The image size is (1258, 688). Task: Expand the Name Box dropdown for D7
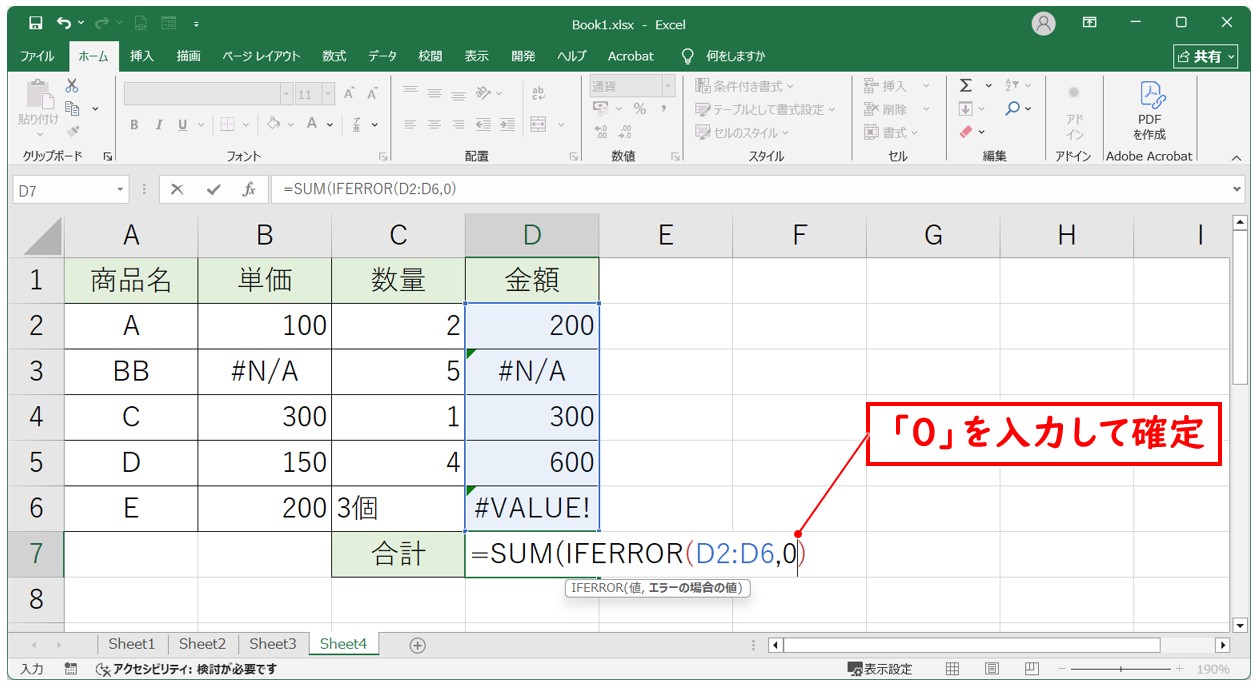(121, 189)
